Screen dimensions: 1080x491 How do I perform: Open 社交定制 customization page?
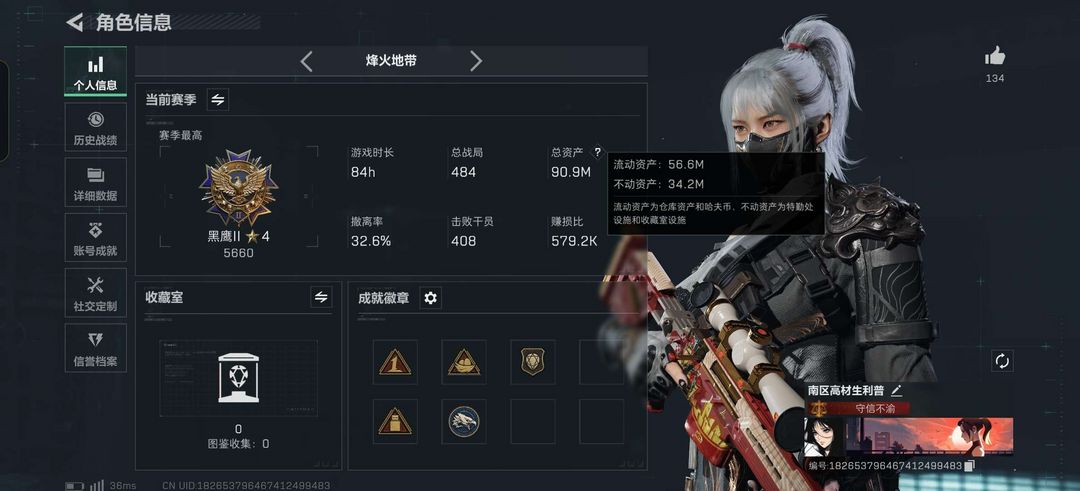tap(96, 293)
